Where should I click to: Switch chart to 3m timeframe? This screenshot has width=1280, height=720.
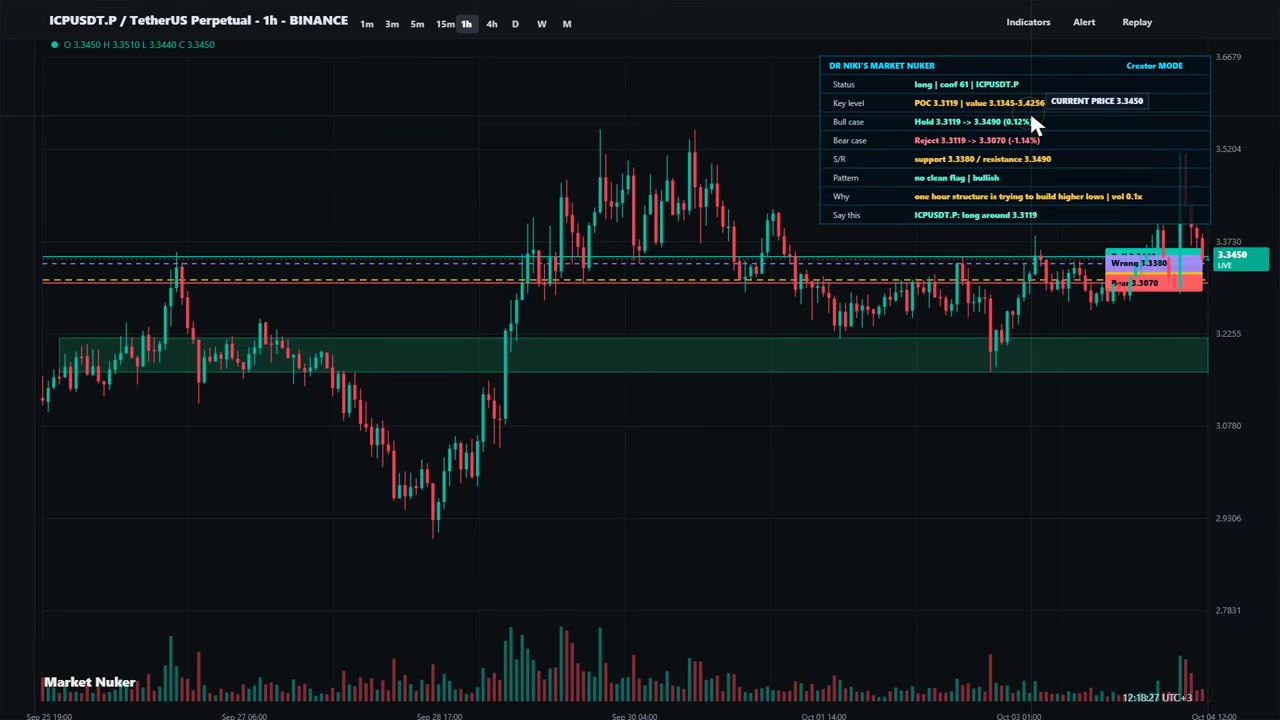click(392, 24)
